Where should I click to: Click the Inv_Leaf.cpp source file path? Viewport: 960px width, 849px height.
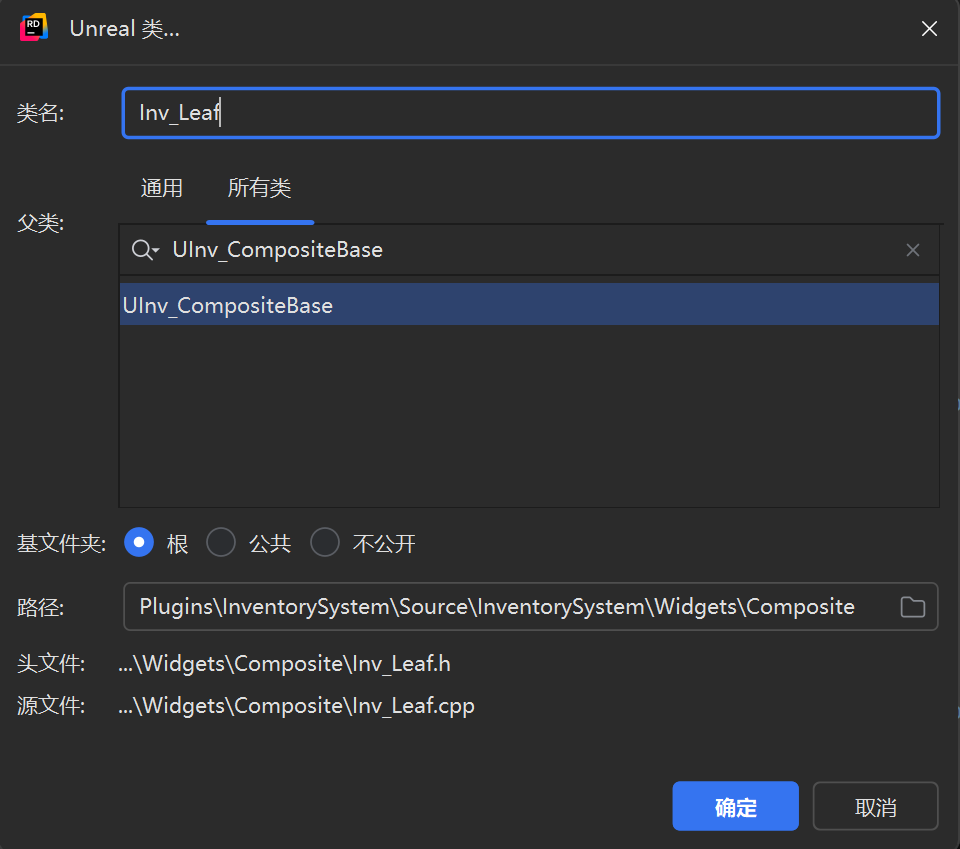point(296,706)
